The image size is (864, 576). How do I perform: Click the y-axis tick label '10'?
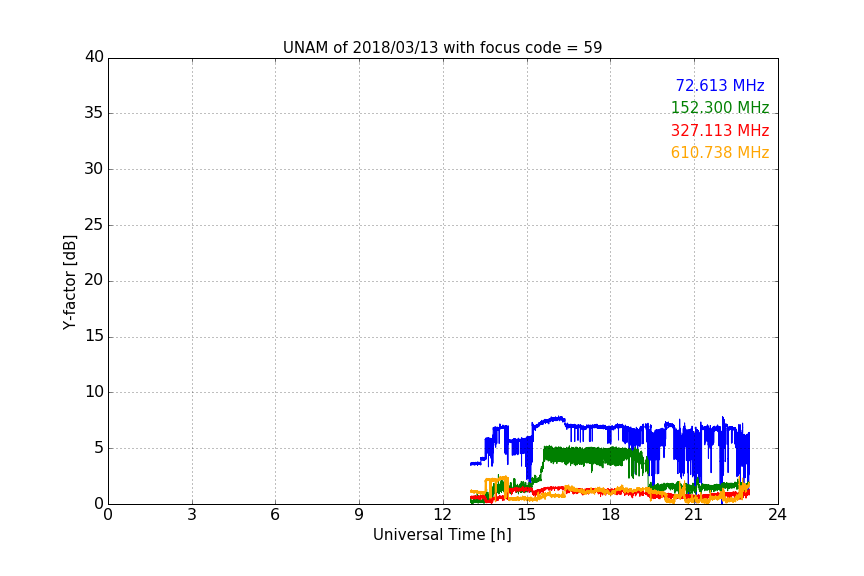tap(94, 392)
